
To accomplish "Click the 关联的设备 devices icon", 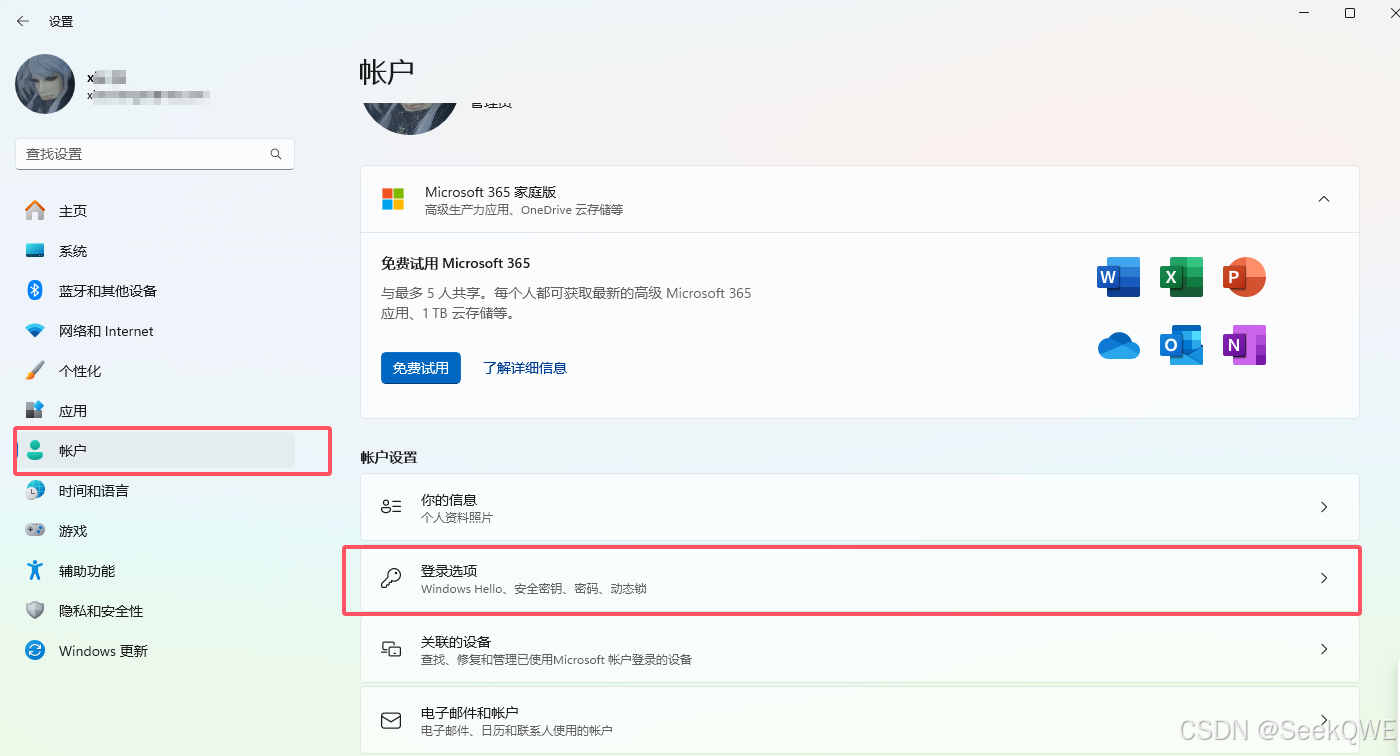I will [391, 649].
